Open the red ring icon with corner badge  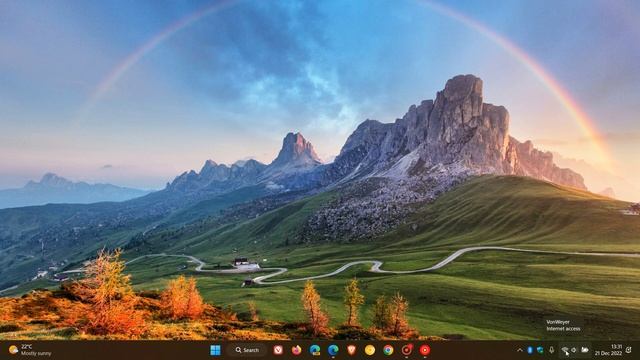coord(407,350)
